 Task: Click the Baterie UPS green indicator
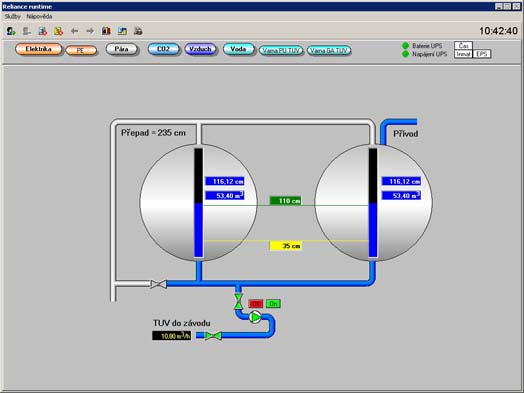(405, 46)
